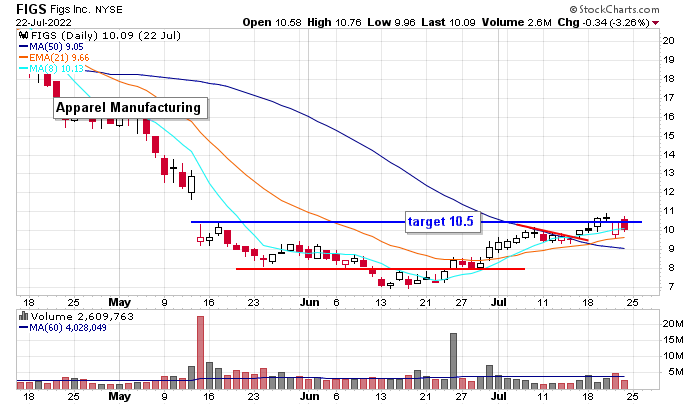Click the 20M volume axis label
This screenshot has width=700, height=405.
coord(673,323)
